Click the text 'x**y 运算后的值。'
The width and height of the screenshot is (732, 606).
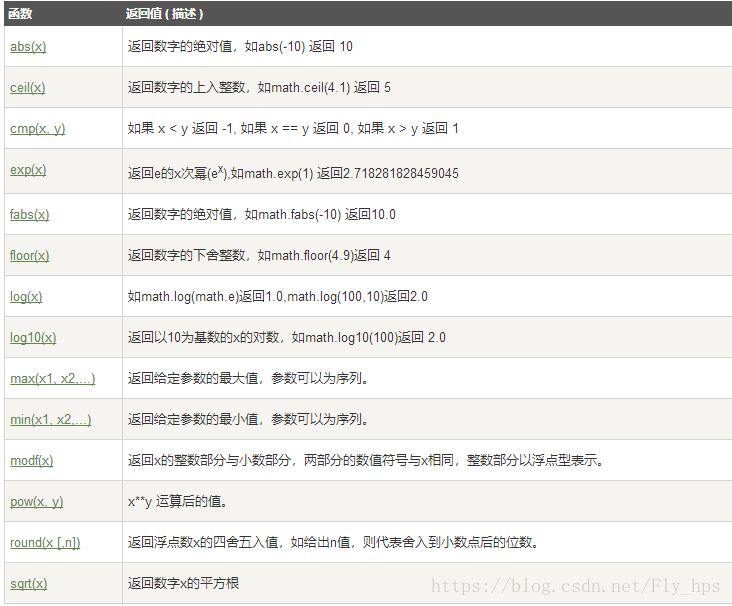click(x=178, y=502)
